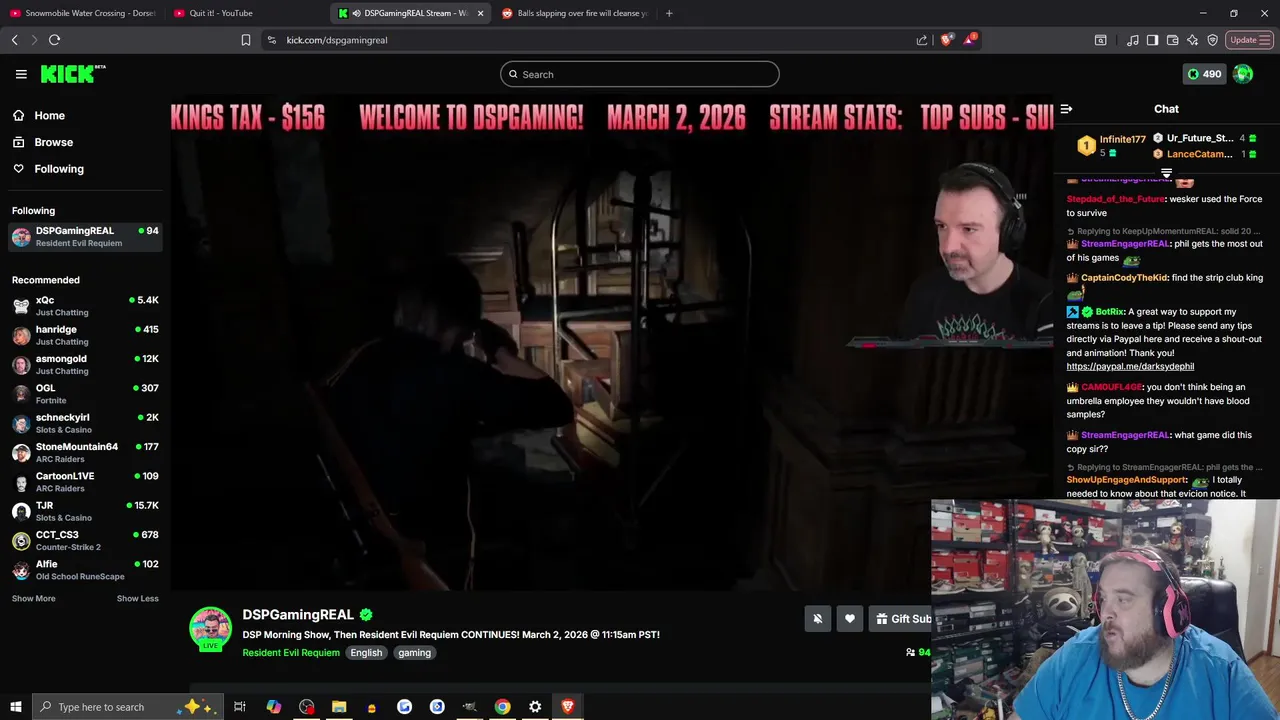The width and height of the screenshot is (1280, 720).
Task: Click Infinite177 in the chat leaderboard
Action: (1122, 139)
